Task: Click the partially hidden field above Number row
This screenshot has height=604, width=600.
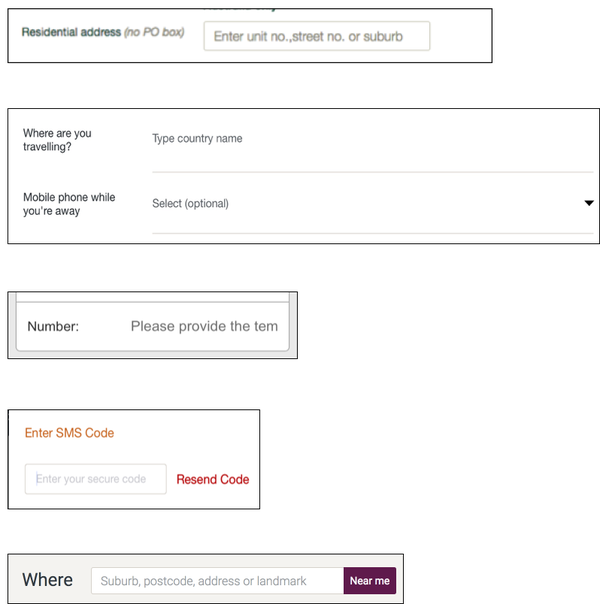Action: [153, 297]
